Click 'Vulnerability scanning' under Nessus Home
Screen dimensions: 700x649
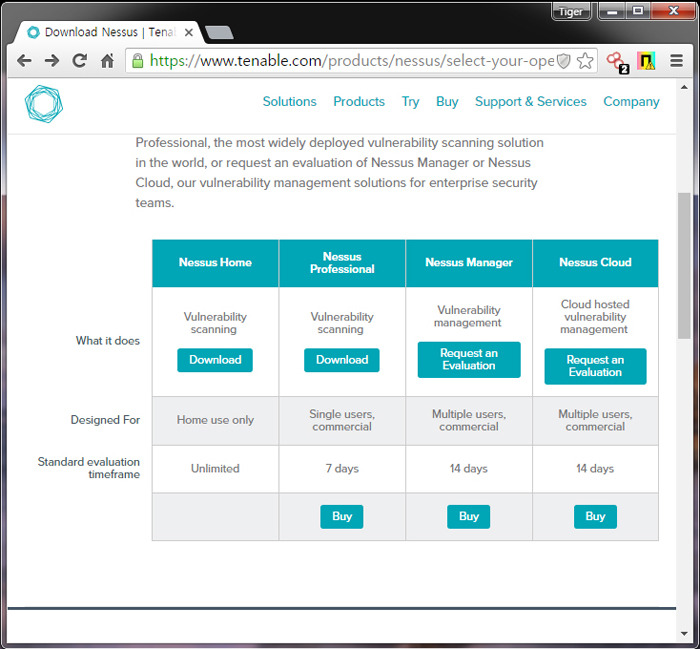point(215,323)
